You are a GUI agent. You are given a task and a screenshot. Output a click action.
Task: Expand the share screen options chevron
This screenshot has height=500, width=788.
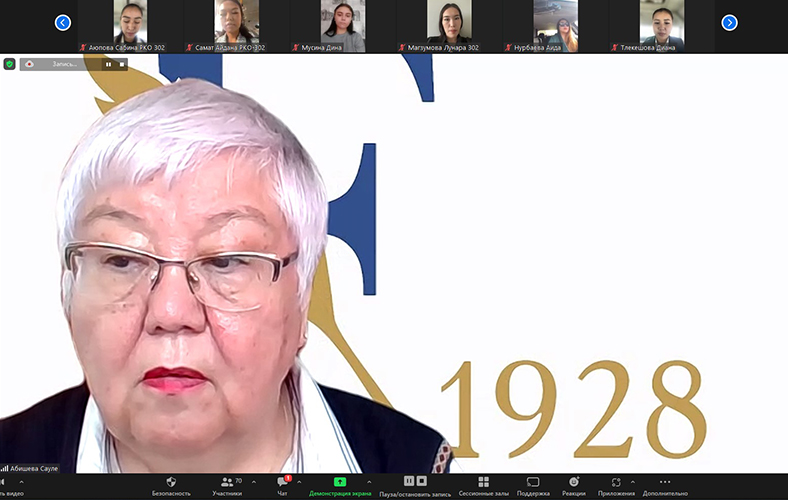click(369, 482)
